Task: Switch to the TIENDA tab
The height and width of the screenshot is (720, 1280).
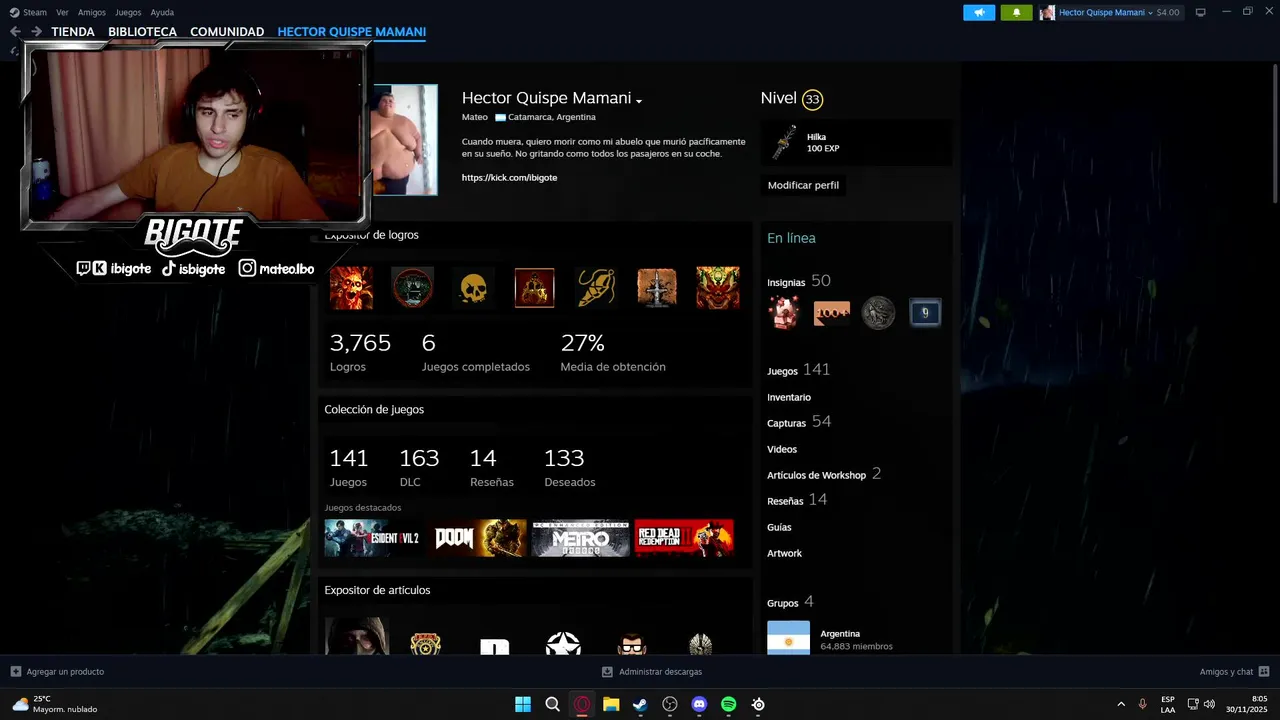Action: 73,32
